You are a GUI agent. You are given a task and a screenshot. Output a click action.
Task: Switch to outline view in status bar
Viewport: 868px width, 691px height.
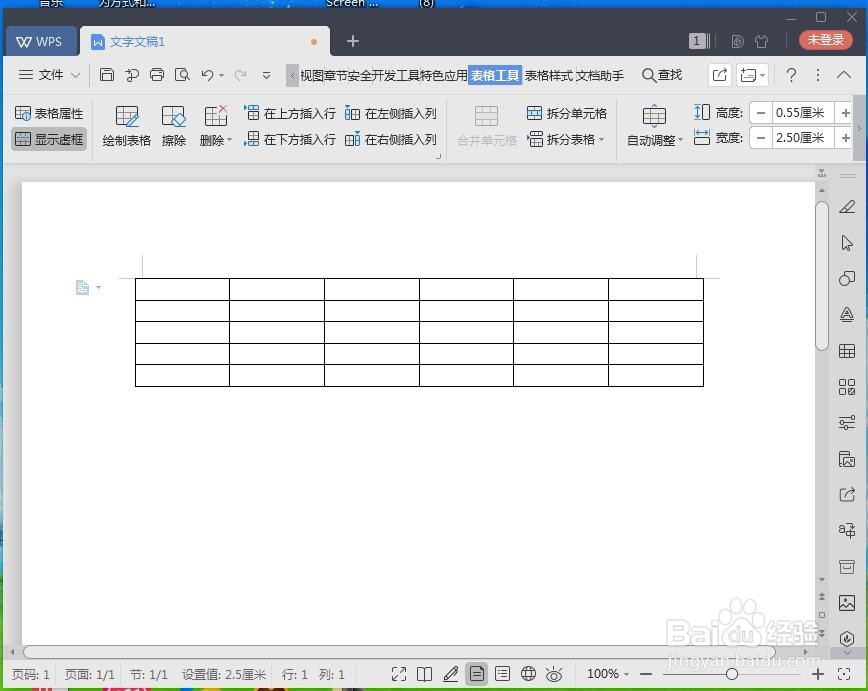pyautogui.click(x=503, y=674)
